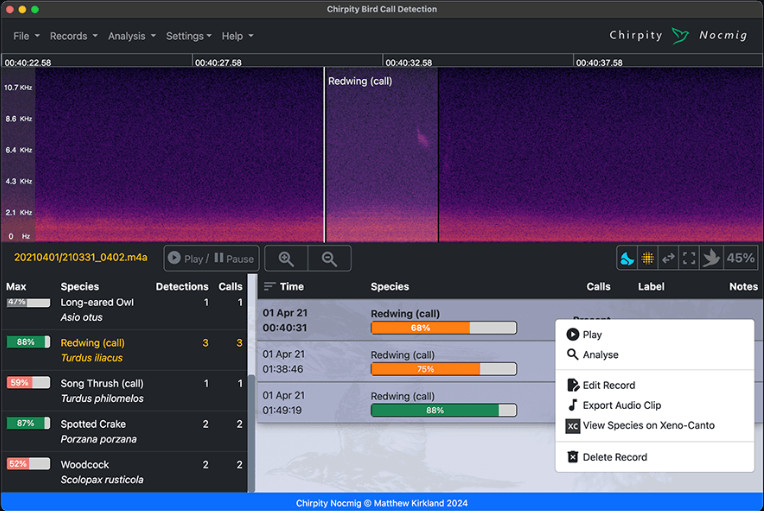Click the Notes column header

click(x=743, y=286)
